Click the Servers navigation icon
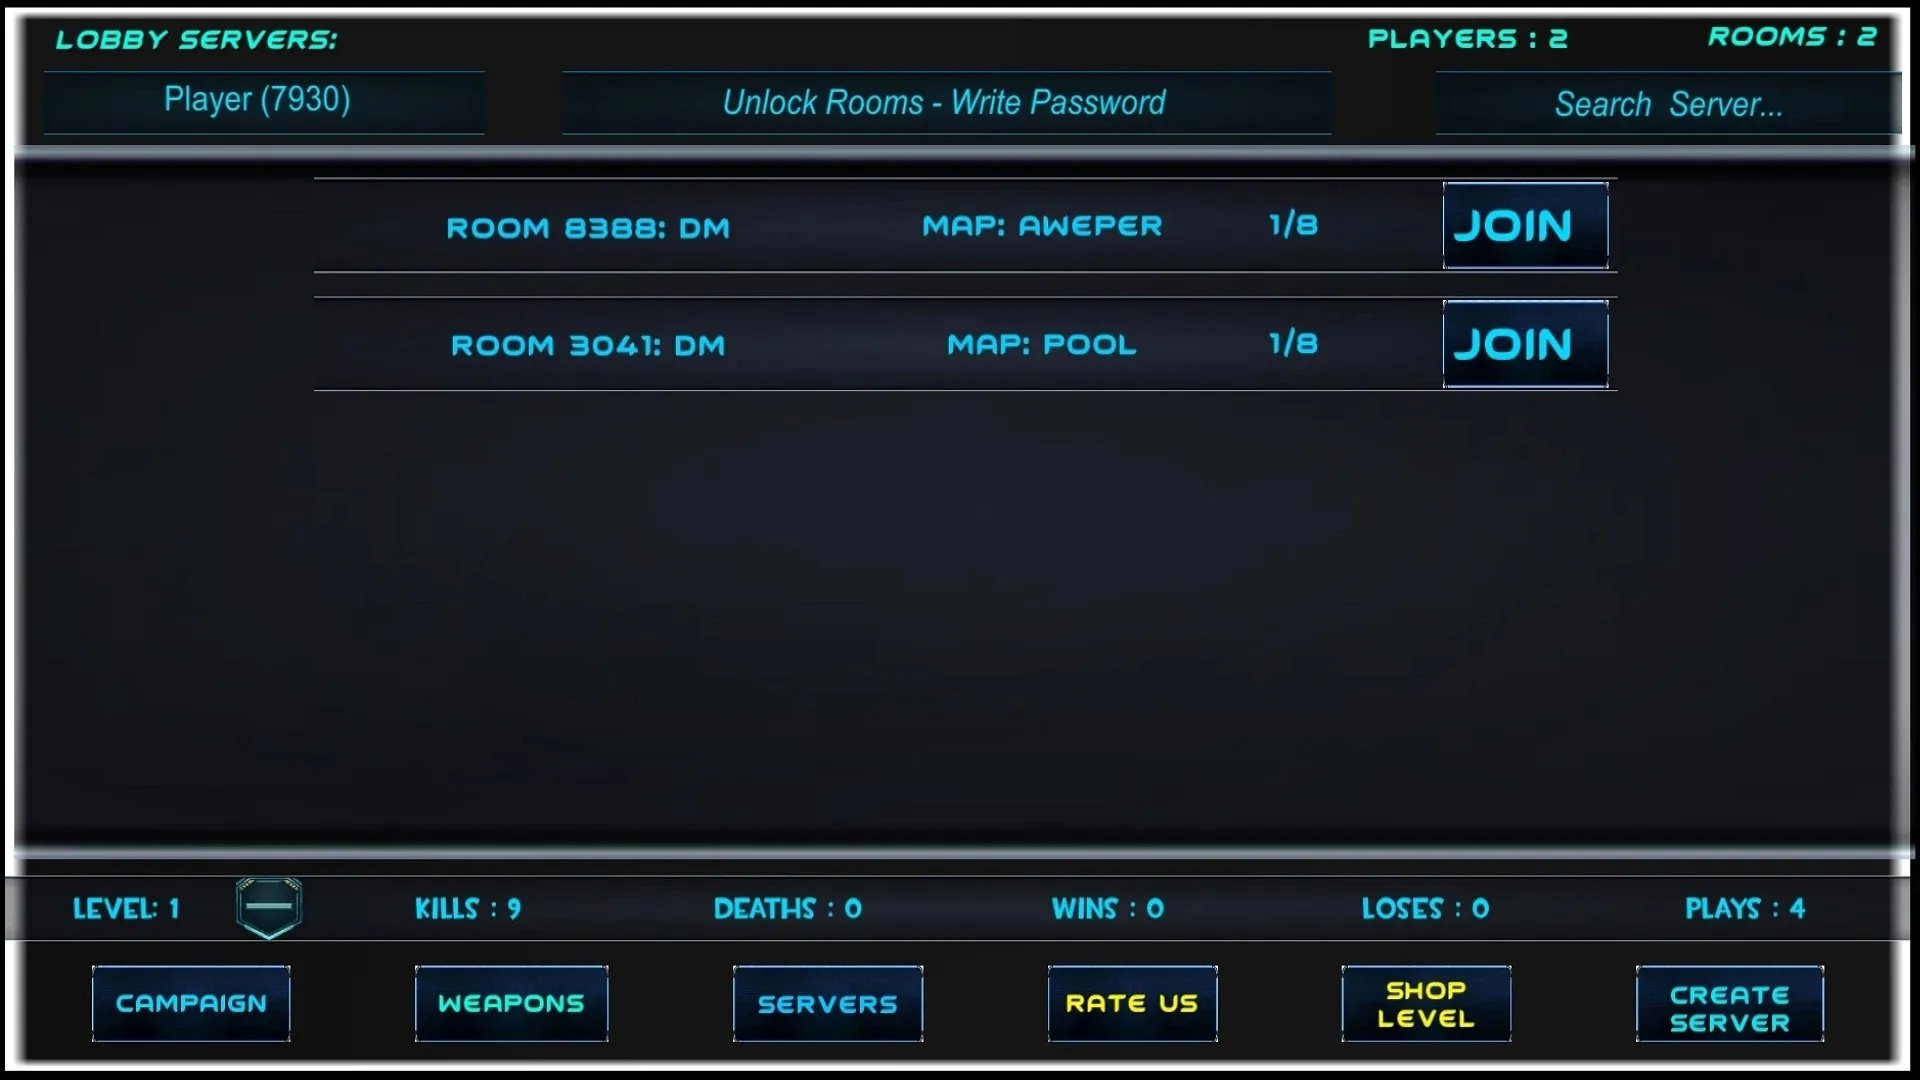 [x=829, y=1002]
